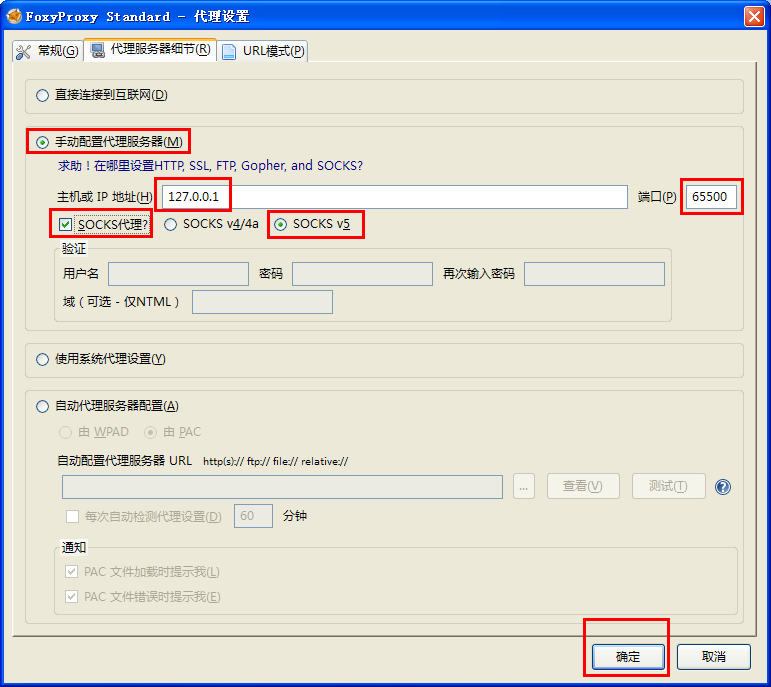771x687 pixels.
Task: Click the auto-config proxy URL field
Action: (x=282, y=487)
